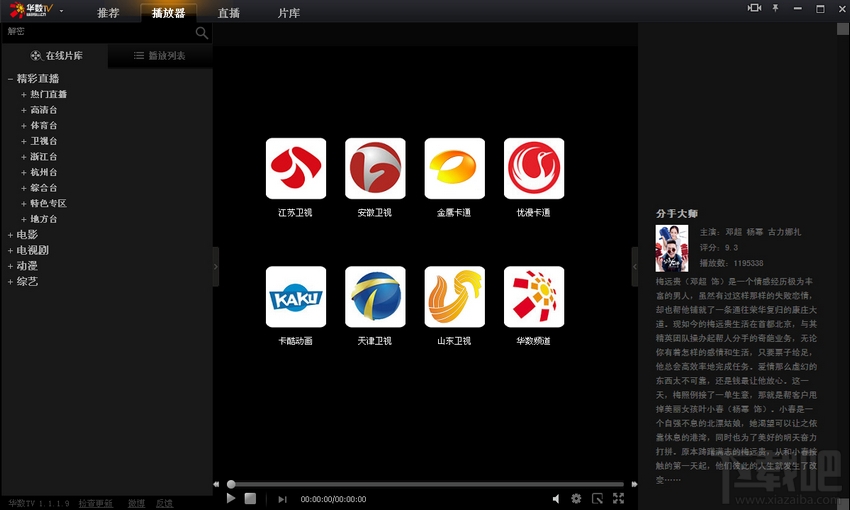Select the 播放列表 tab
850x510 pixels.
click(x=160, y=56)
